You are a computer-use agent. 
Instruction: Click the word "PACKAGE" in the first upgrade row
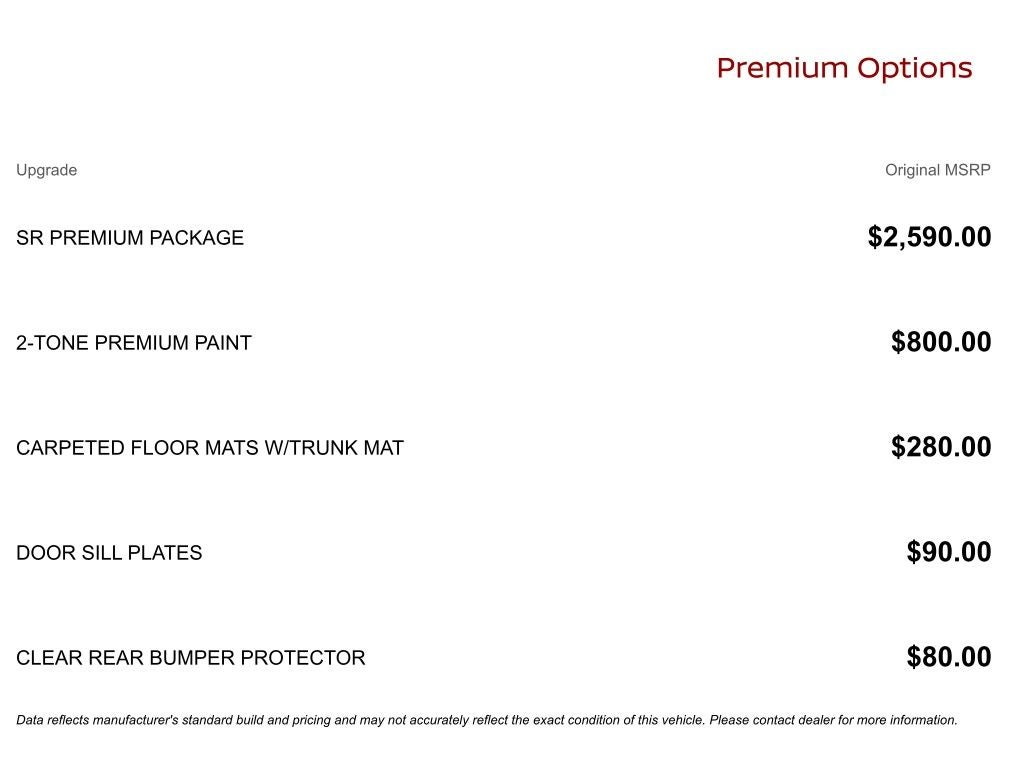click(197, 238)
